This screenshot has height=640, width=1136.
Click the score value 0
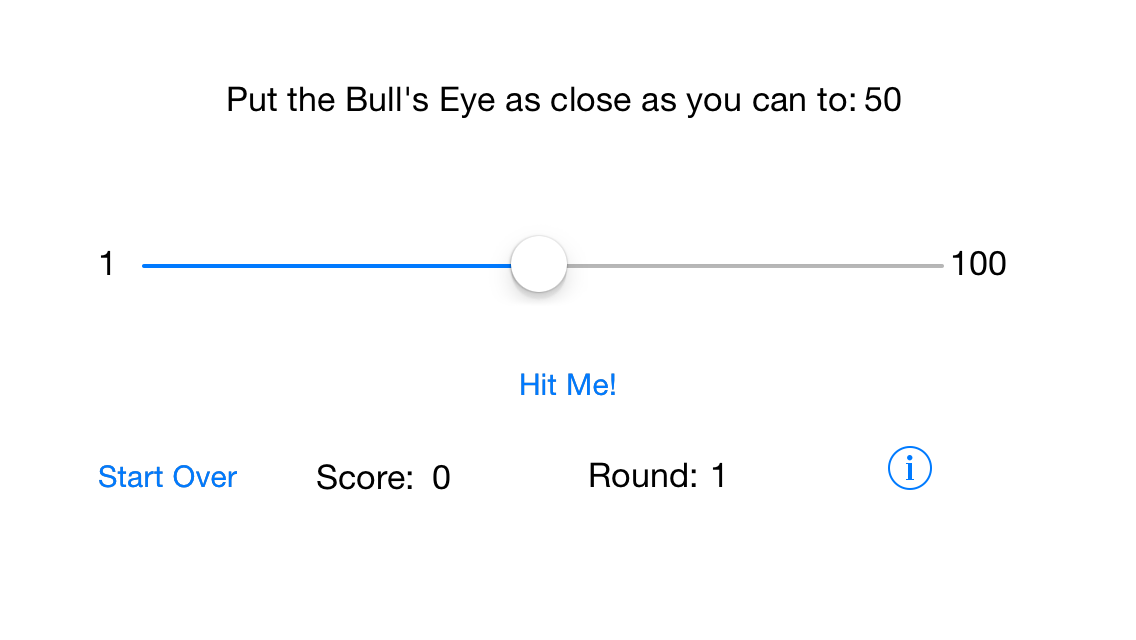(441, 478)
